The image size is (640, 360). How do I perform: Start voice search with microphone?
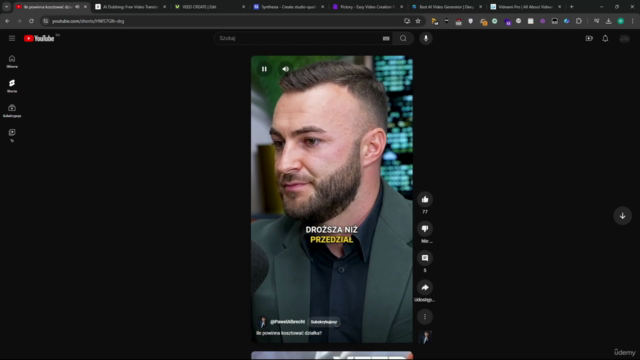(x=426, y=38)
